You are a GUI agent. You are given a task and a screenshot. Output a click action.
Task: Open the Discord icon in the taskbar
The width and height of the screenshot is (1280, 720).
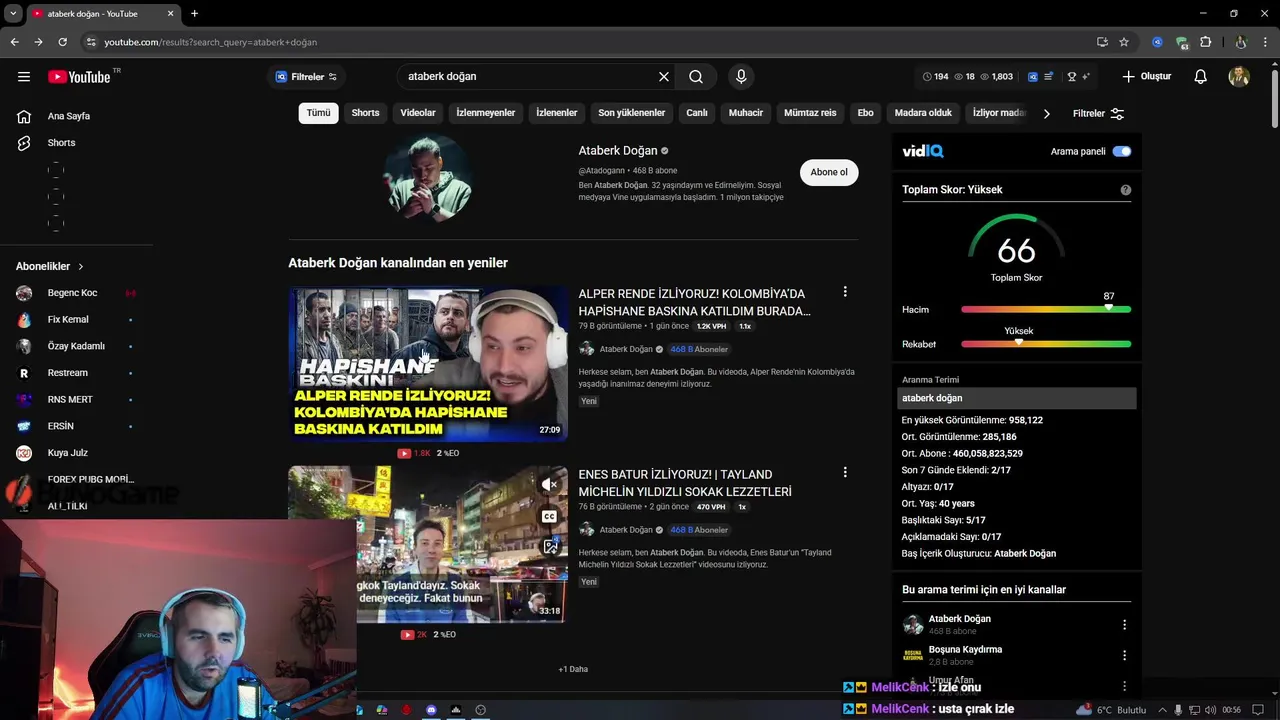431,710
